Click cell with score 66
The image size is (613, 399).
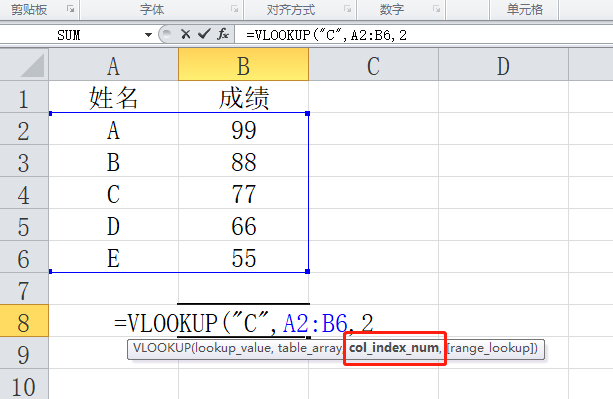(243, 225)
